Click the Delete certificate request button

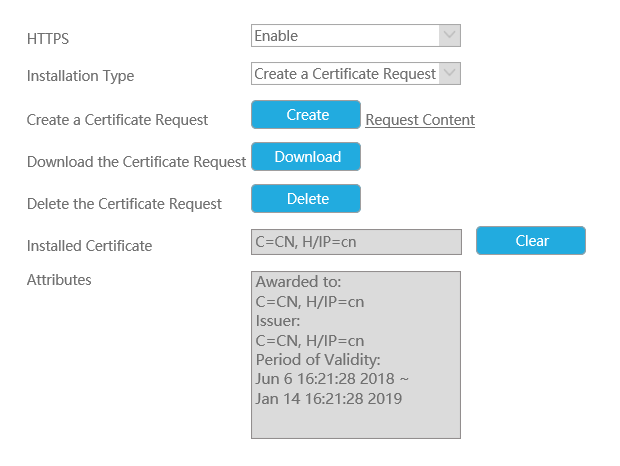coord(306,198)
